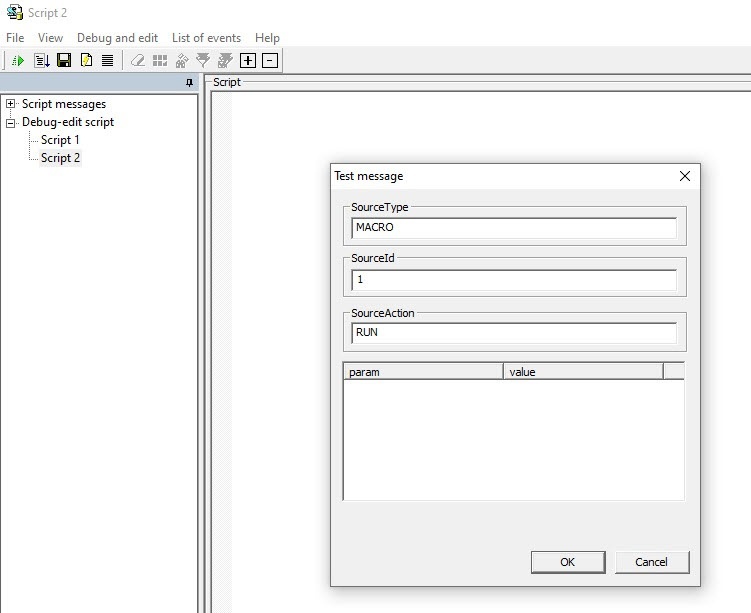
Task: Click the document with lightning bolt icon
Action: click(x=86, y=60)
